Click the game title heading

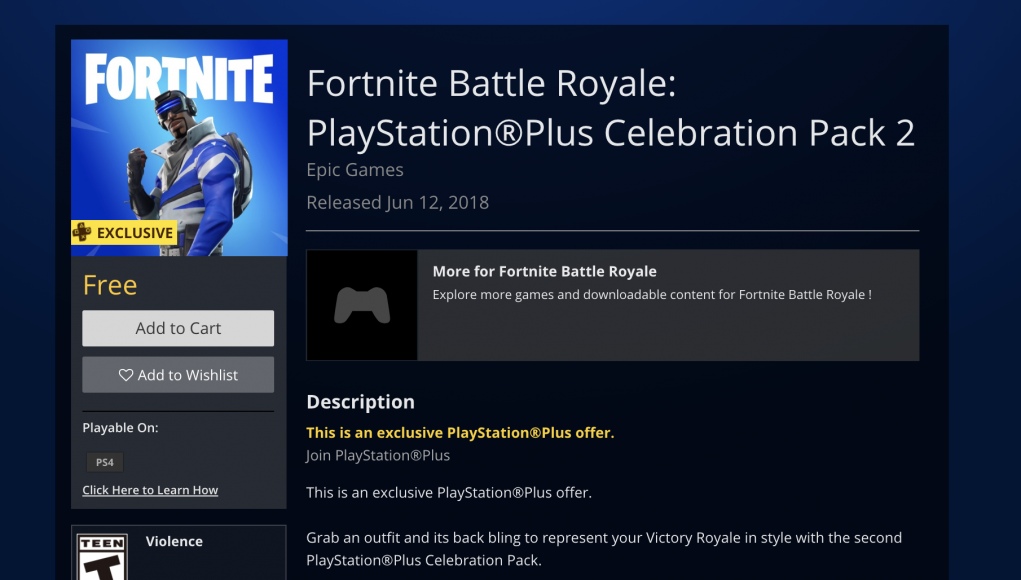(611, 108)
